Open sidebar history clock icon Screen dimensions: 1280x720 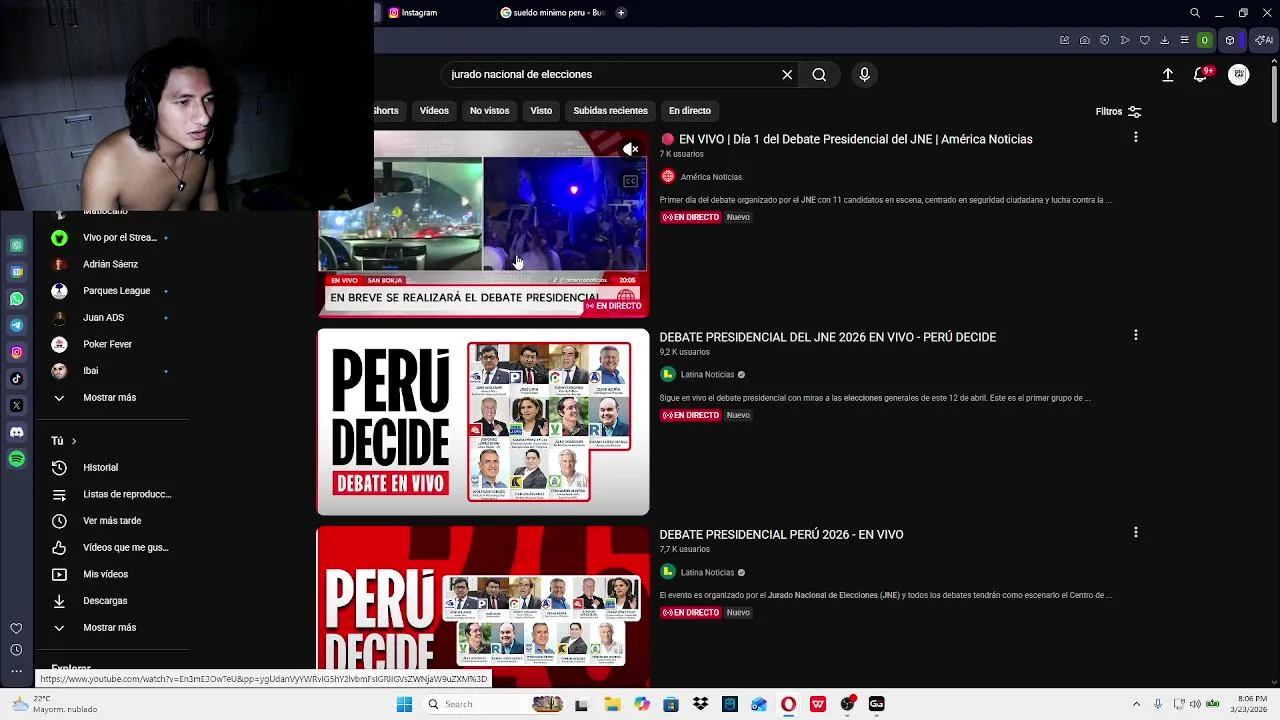(16, 650)
